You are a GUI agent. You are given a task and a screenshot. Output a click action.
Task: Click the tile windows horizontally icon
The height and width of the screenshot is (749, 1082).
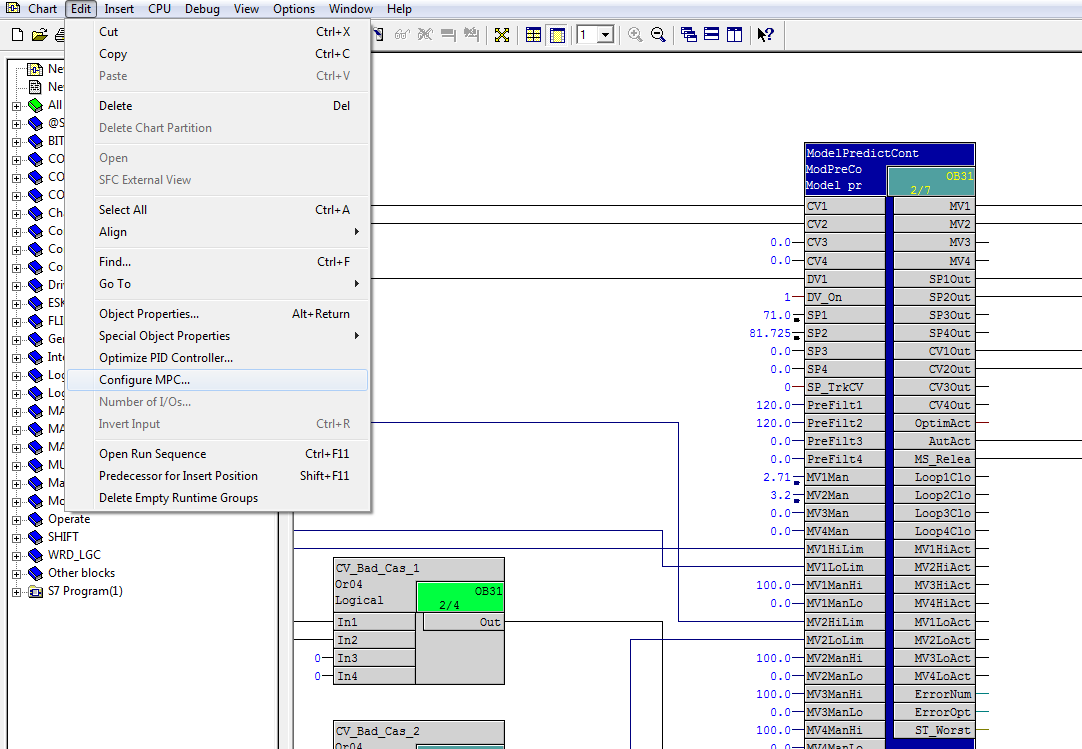712,35
